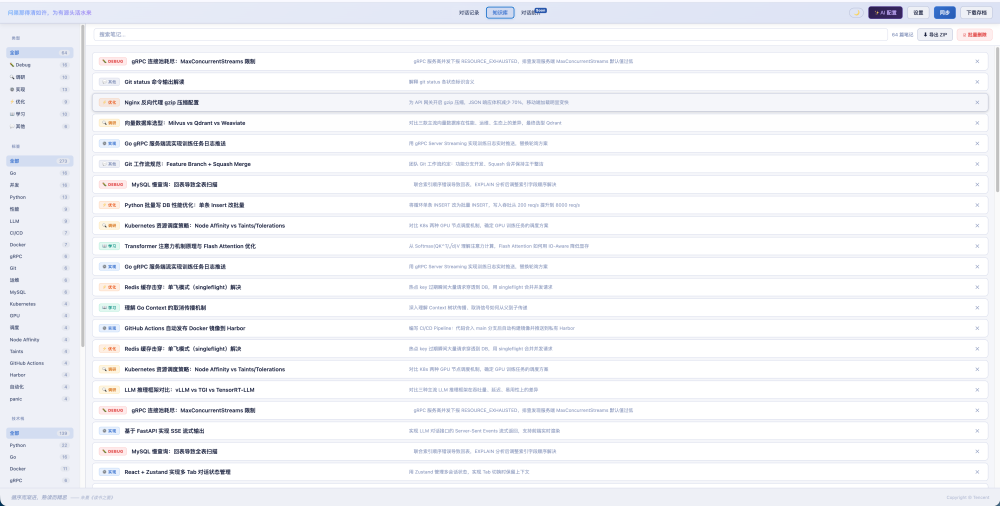Select the 学习 book category filter
This screenshot has height=506, width=1000.
point(40,114)
